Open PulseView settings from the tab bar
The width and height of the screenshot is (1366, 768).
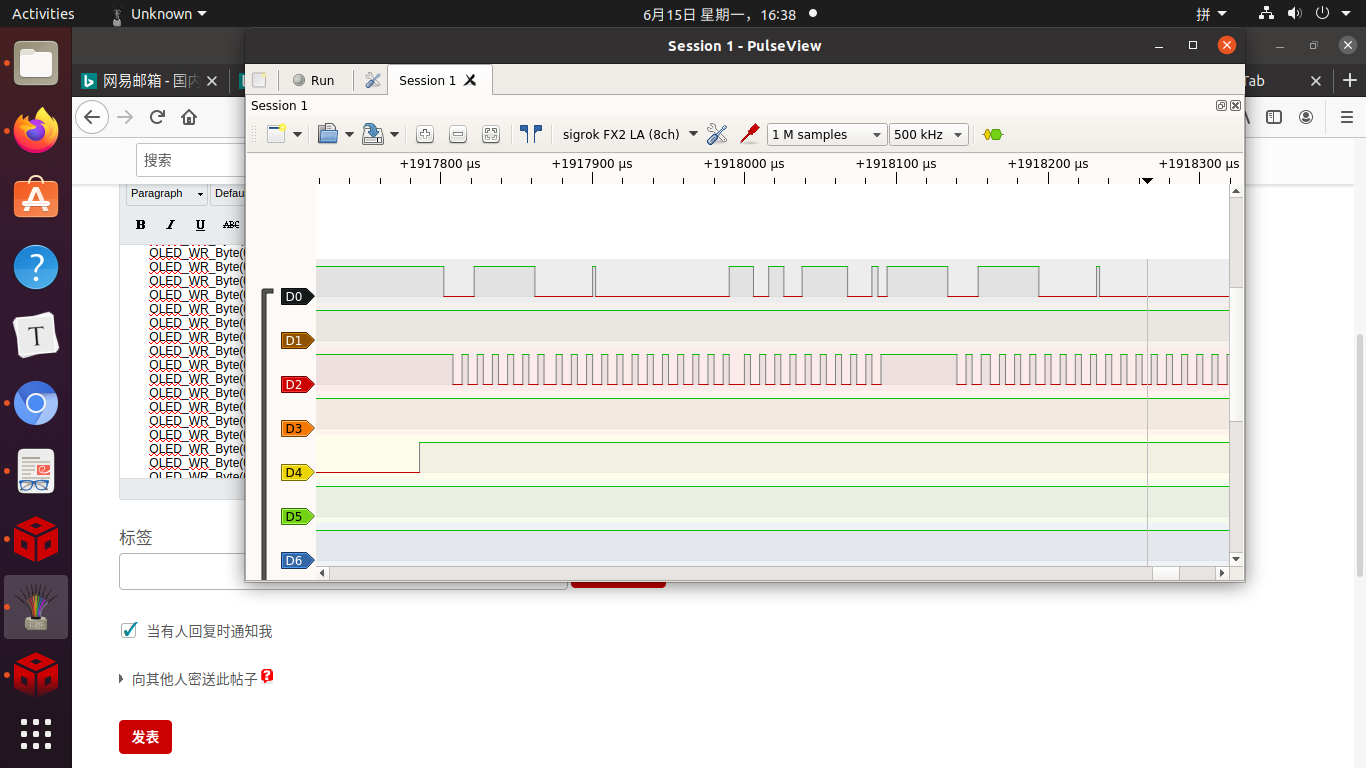(373, 80)
